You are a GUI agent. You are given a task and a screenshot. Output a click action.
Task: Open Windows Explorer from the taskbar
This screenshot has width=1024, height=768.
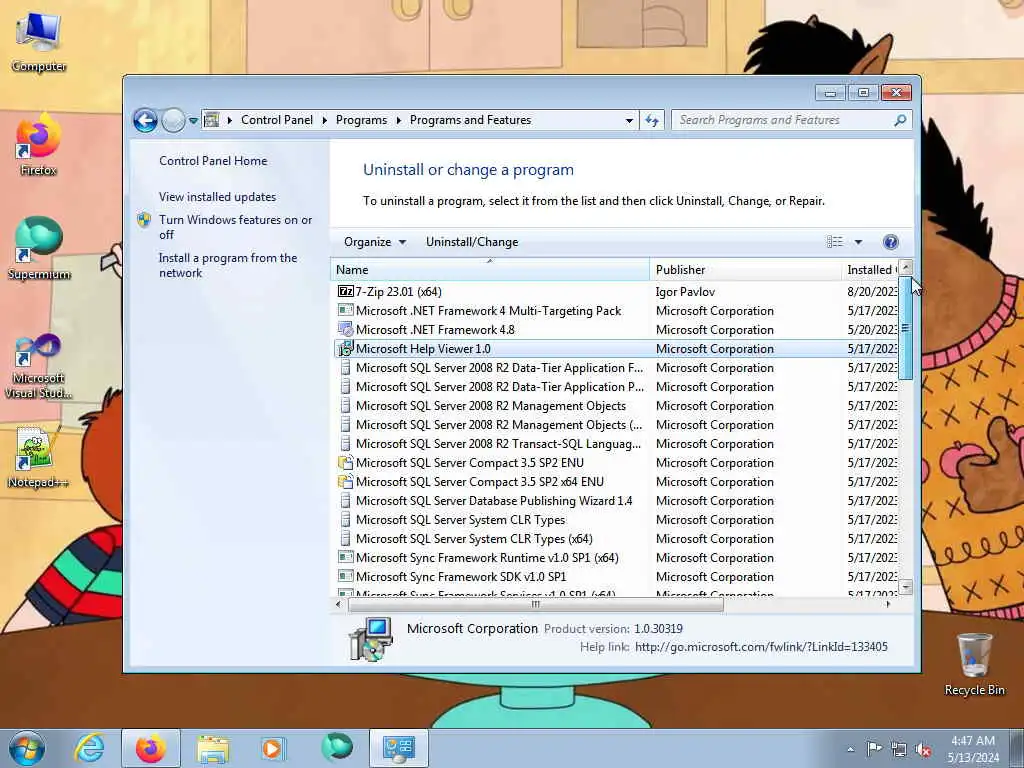coord(213,748)
